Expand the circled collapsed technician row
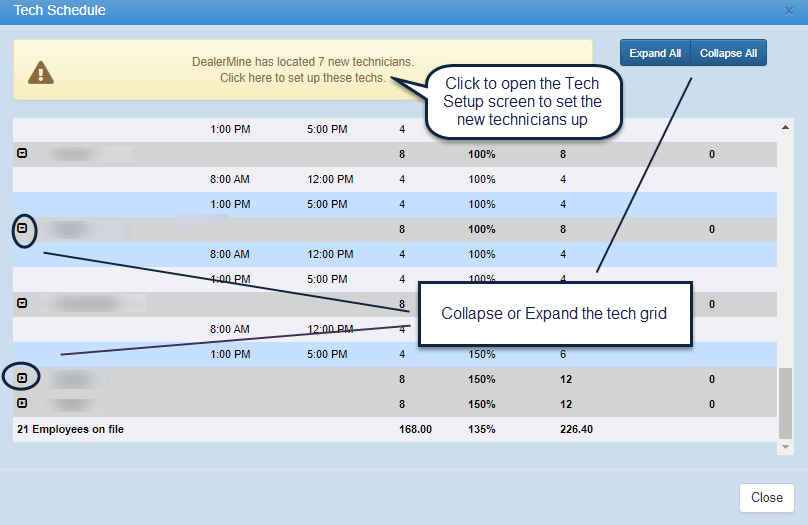The width and height of the screenshot is (808, 525). (x=23, y=378)
